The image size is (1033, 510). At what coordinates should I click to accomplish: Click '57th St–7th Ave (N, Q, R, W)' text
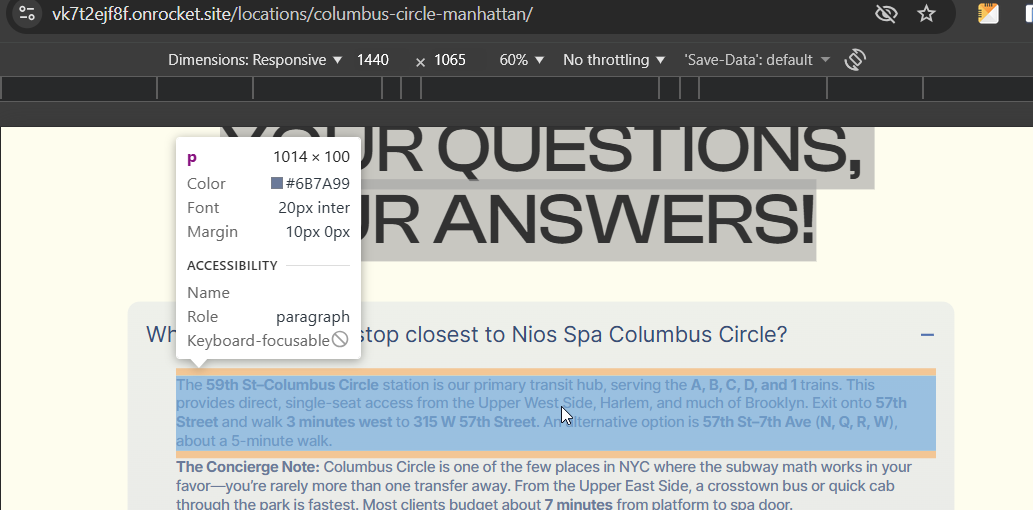point(799,422)
